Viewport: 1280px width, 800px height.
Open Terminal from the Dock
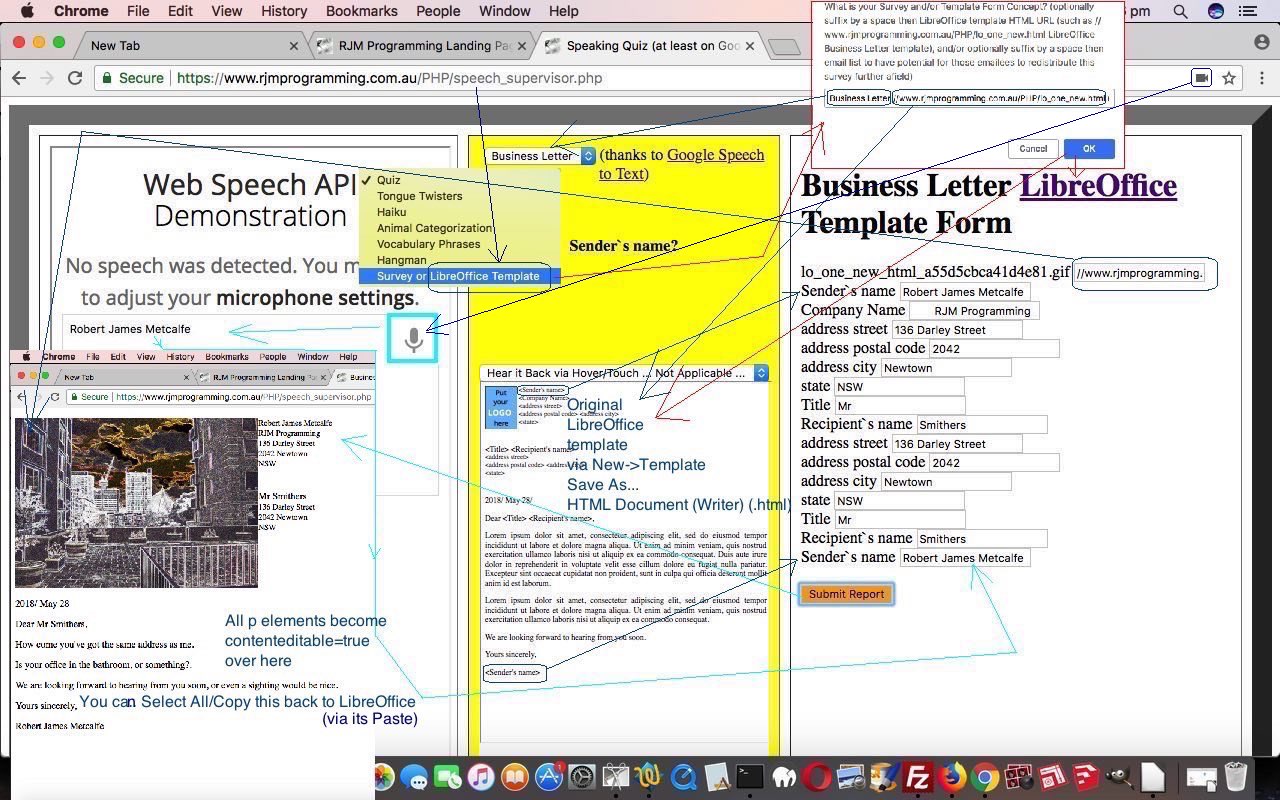[749, 777]
